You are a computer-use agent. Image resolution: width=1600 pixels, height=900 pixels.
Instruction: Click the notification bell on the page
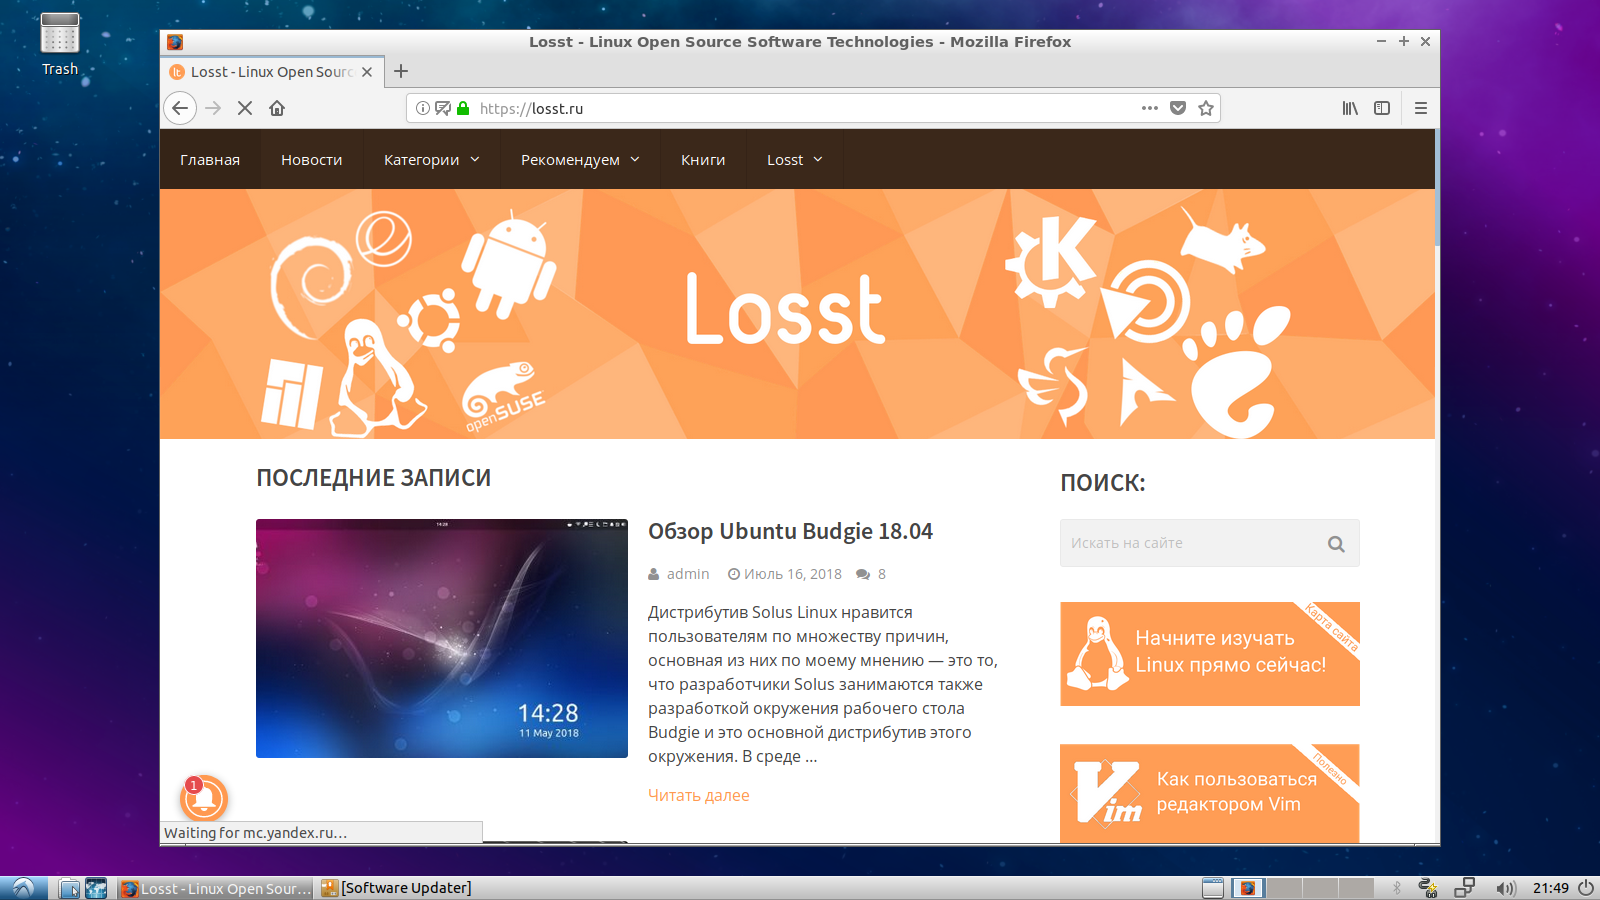tap(204, 798)
